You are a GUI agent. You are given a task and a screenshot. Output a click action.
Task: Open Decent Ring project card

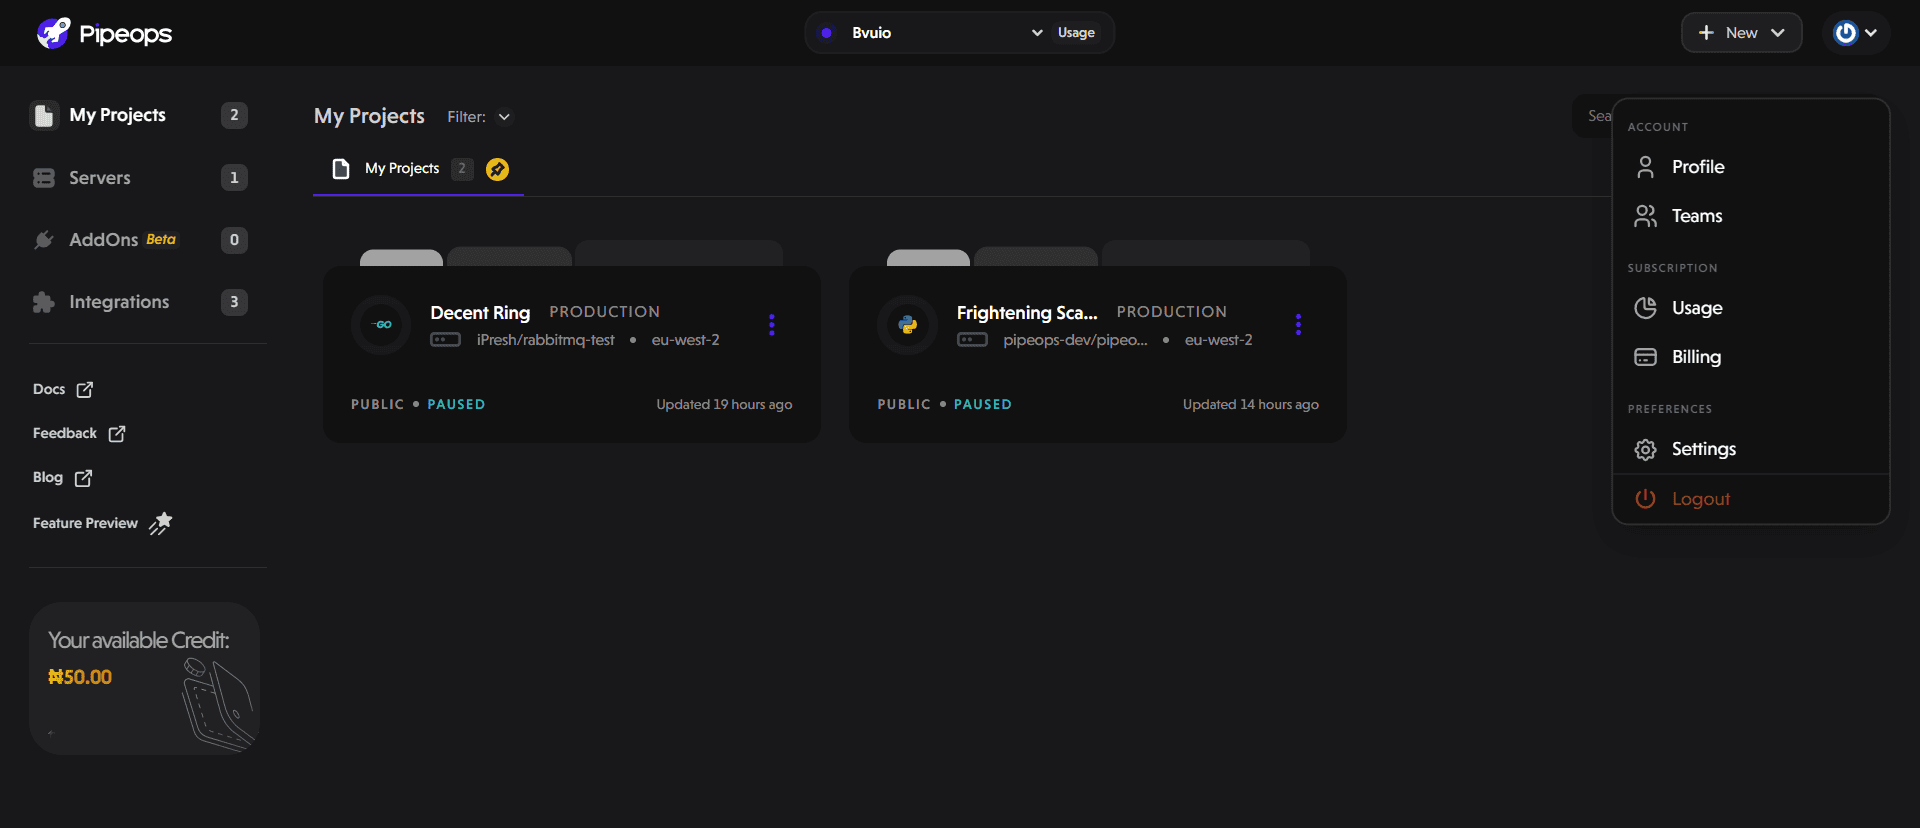click(x=571, y=354)
